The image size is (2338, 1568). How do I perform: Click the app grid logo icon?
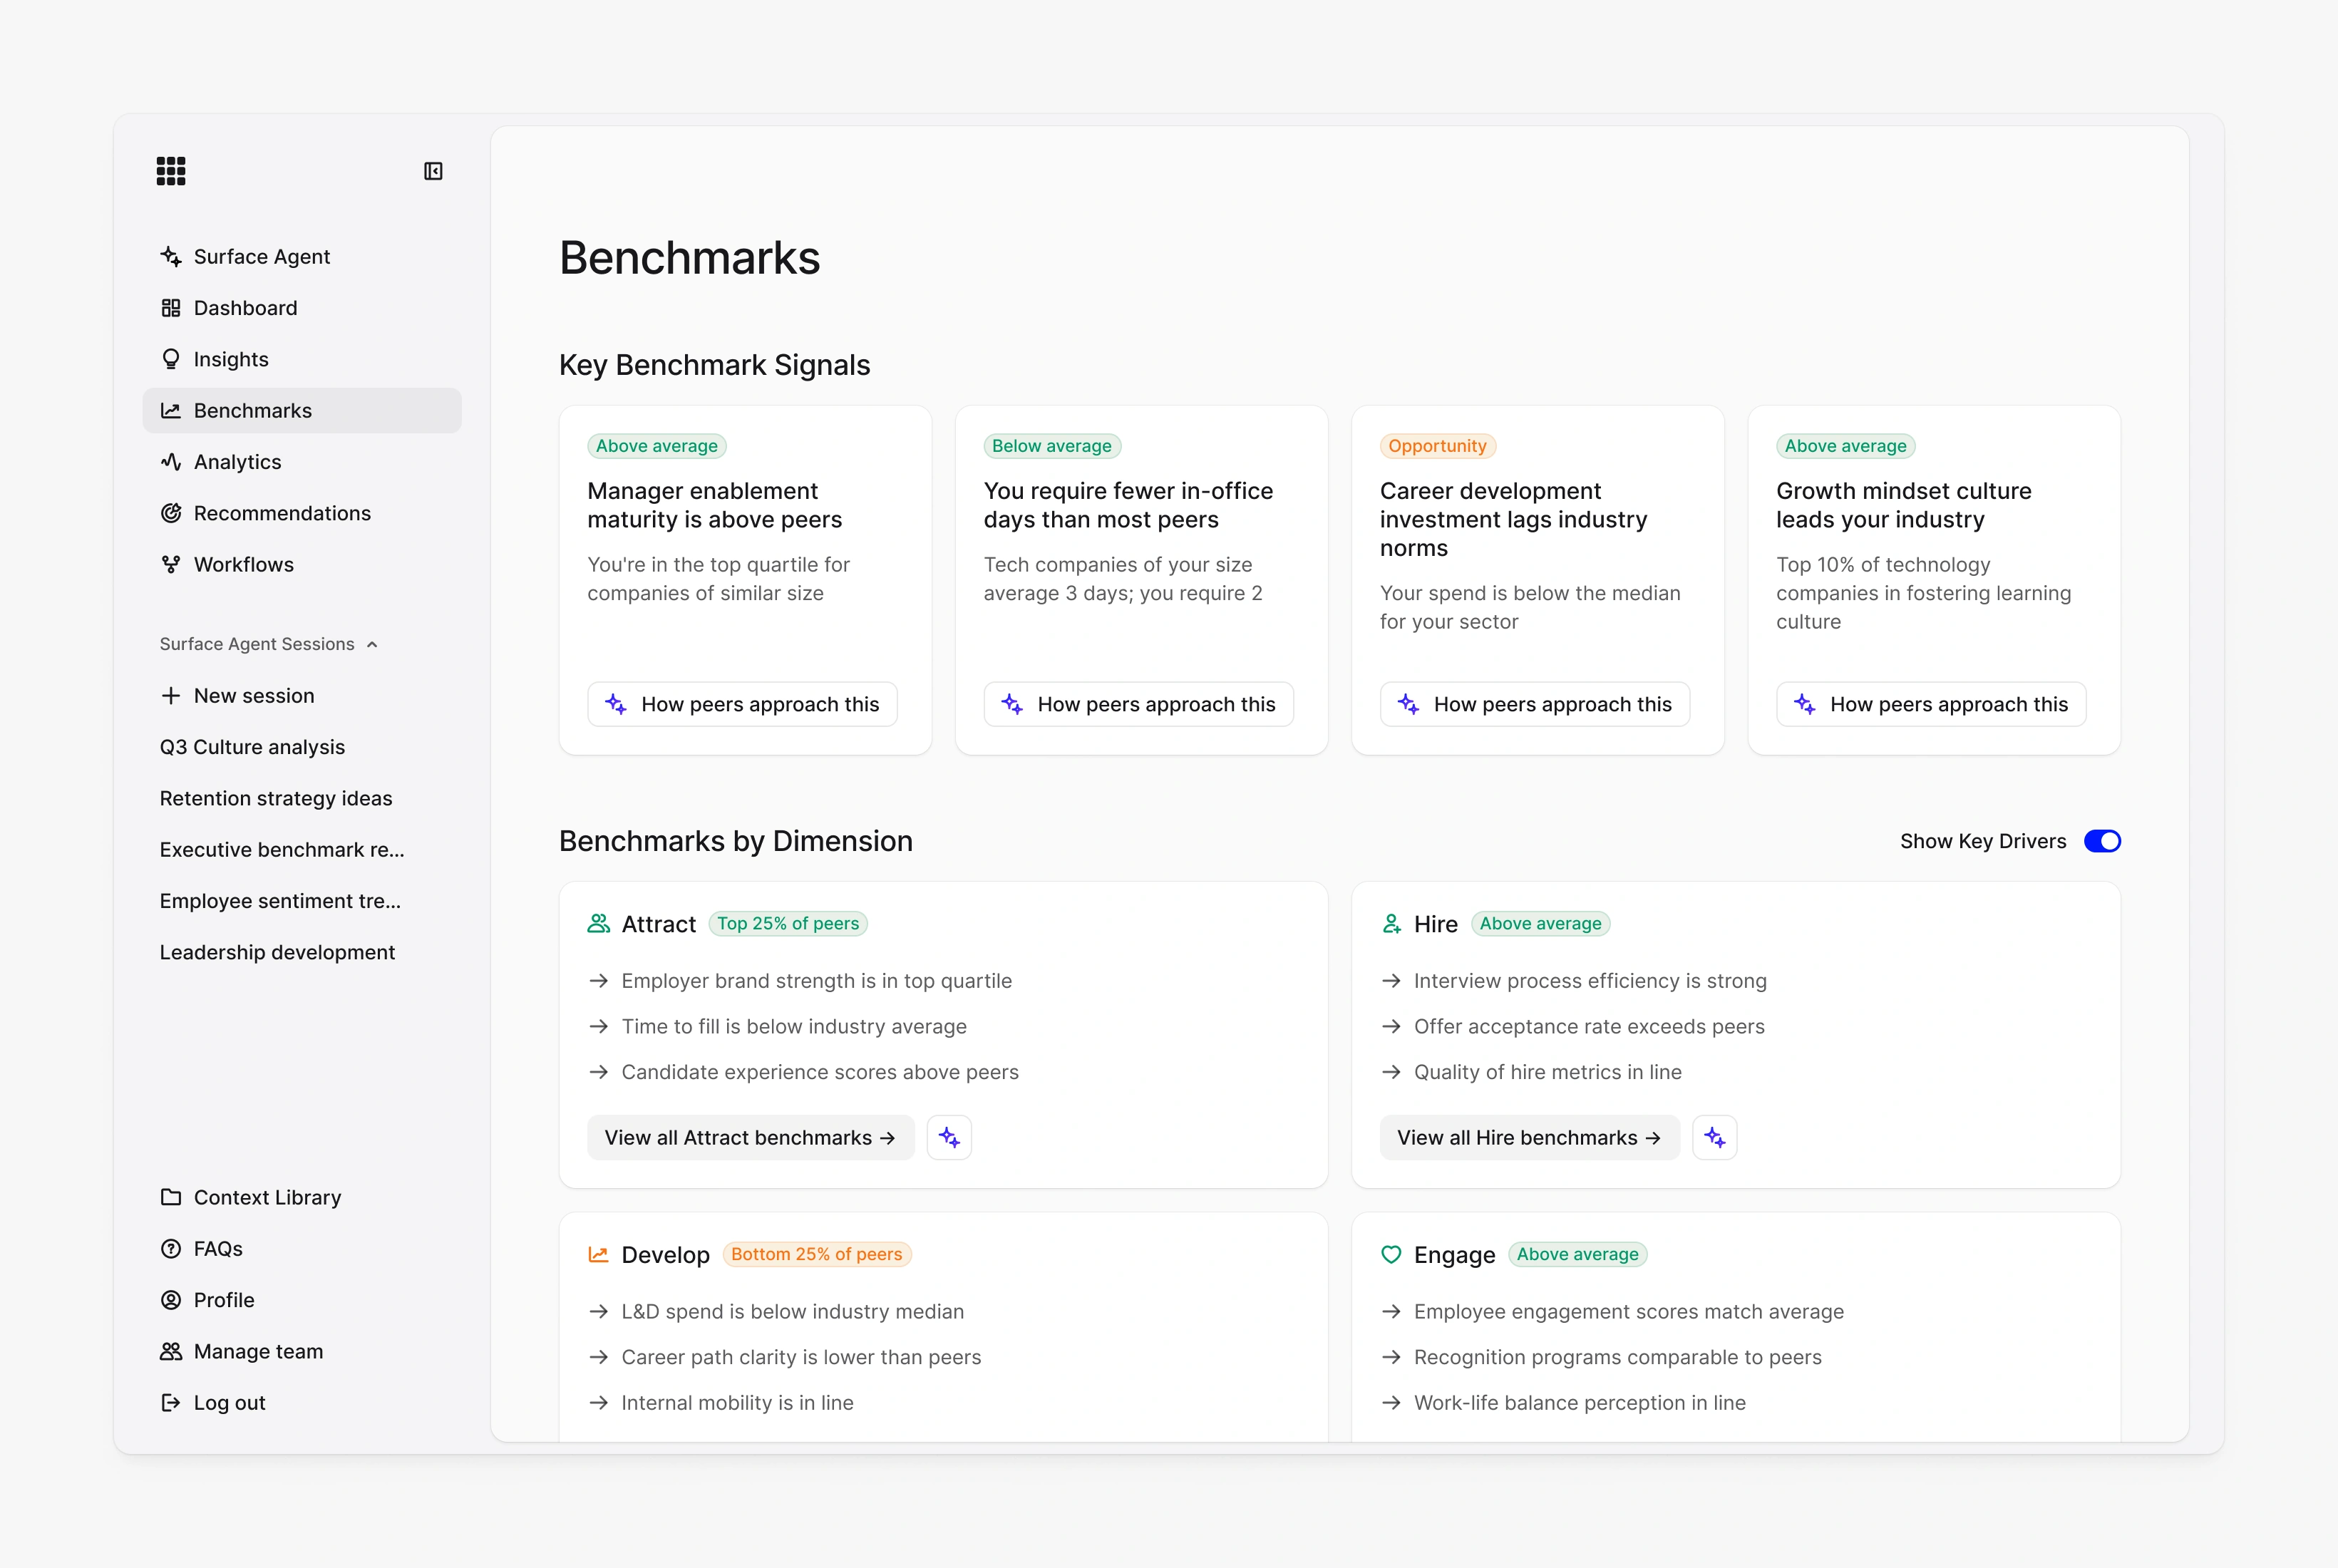171,171
